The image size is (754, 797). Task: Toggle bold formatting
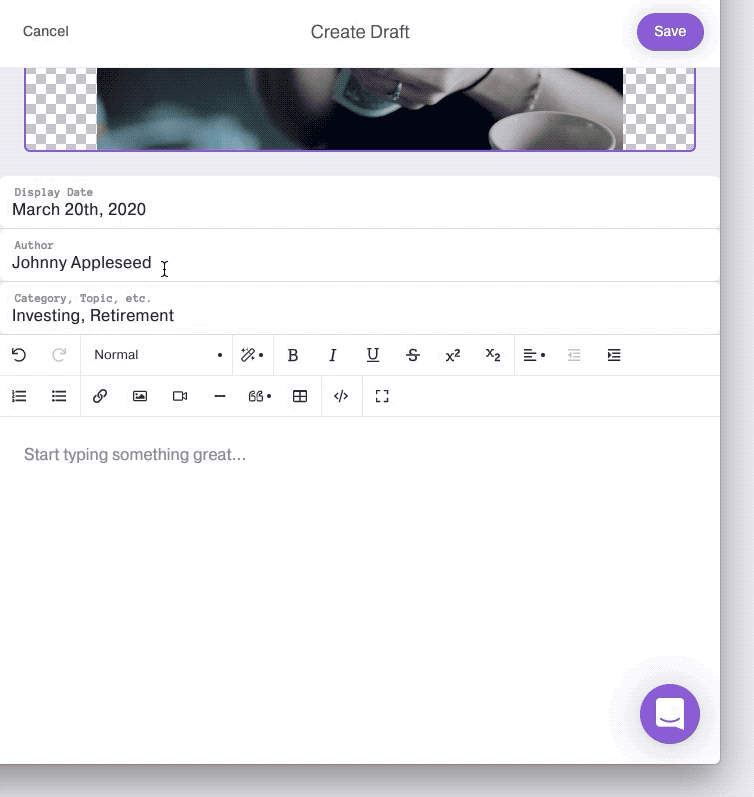click(x=292, y=355)
